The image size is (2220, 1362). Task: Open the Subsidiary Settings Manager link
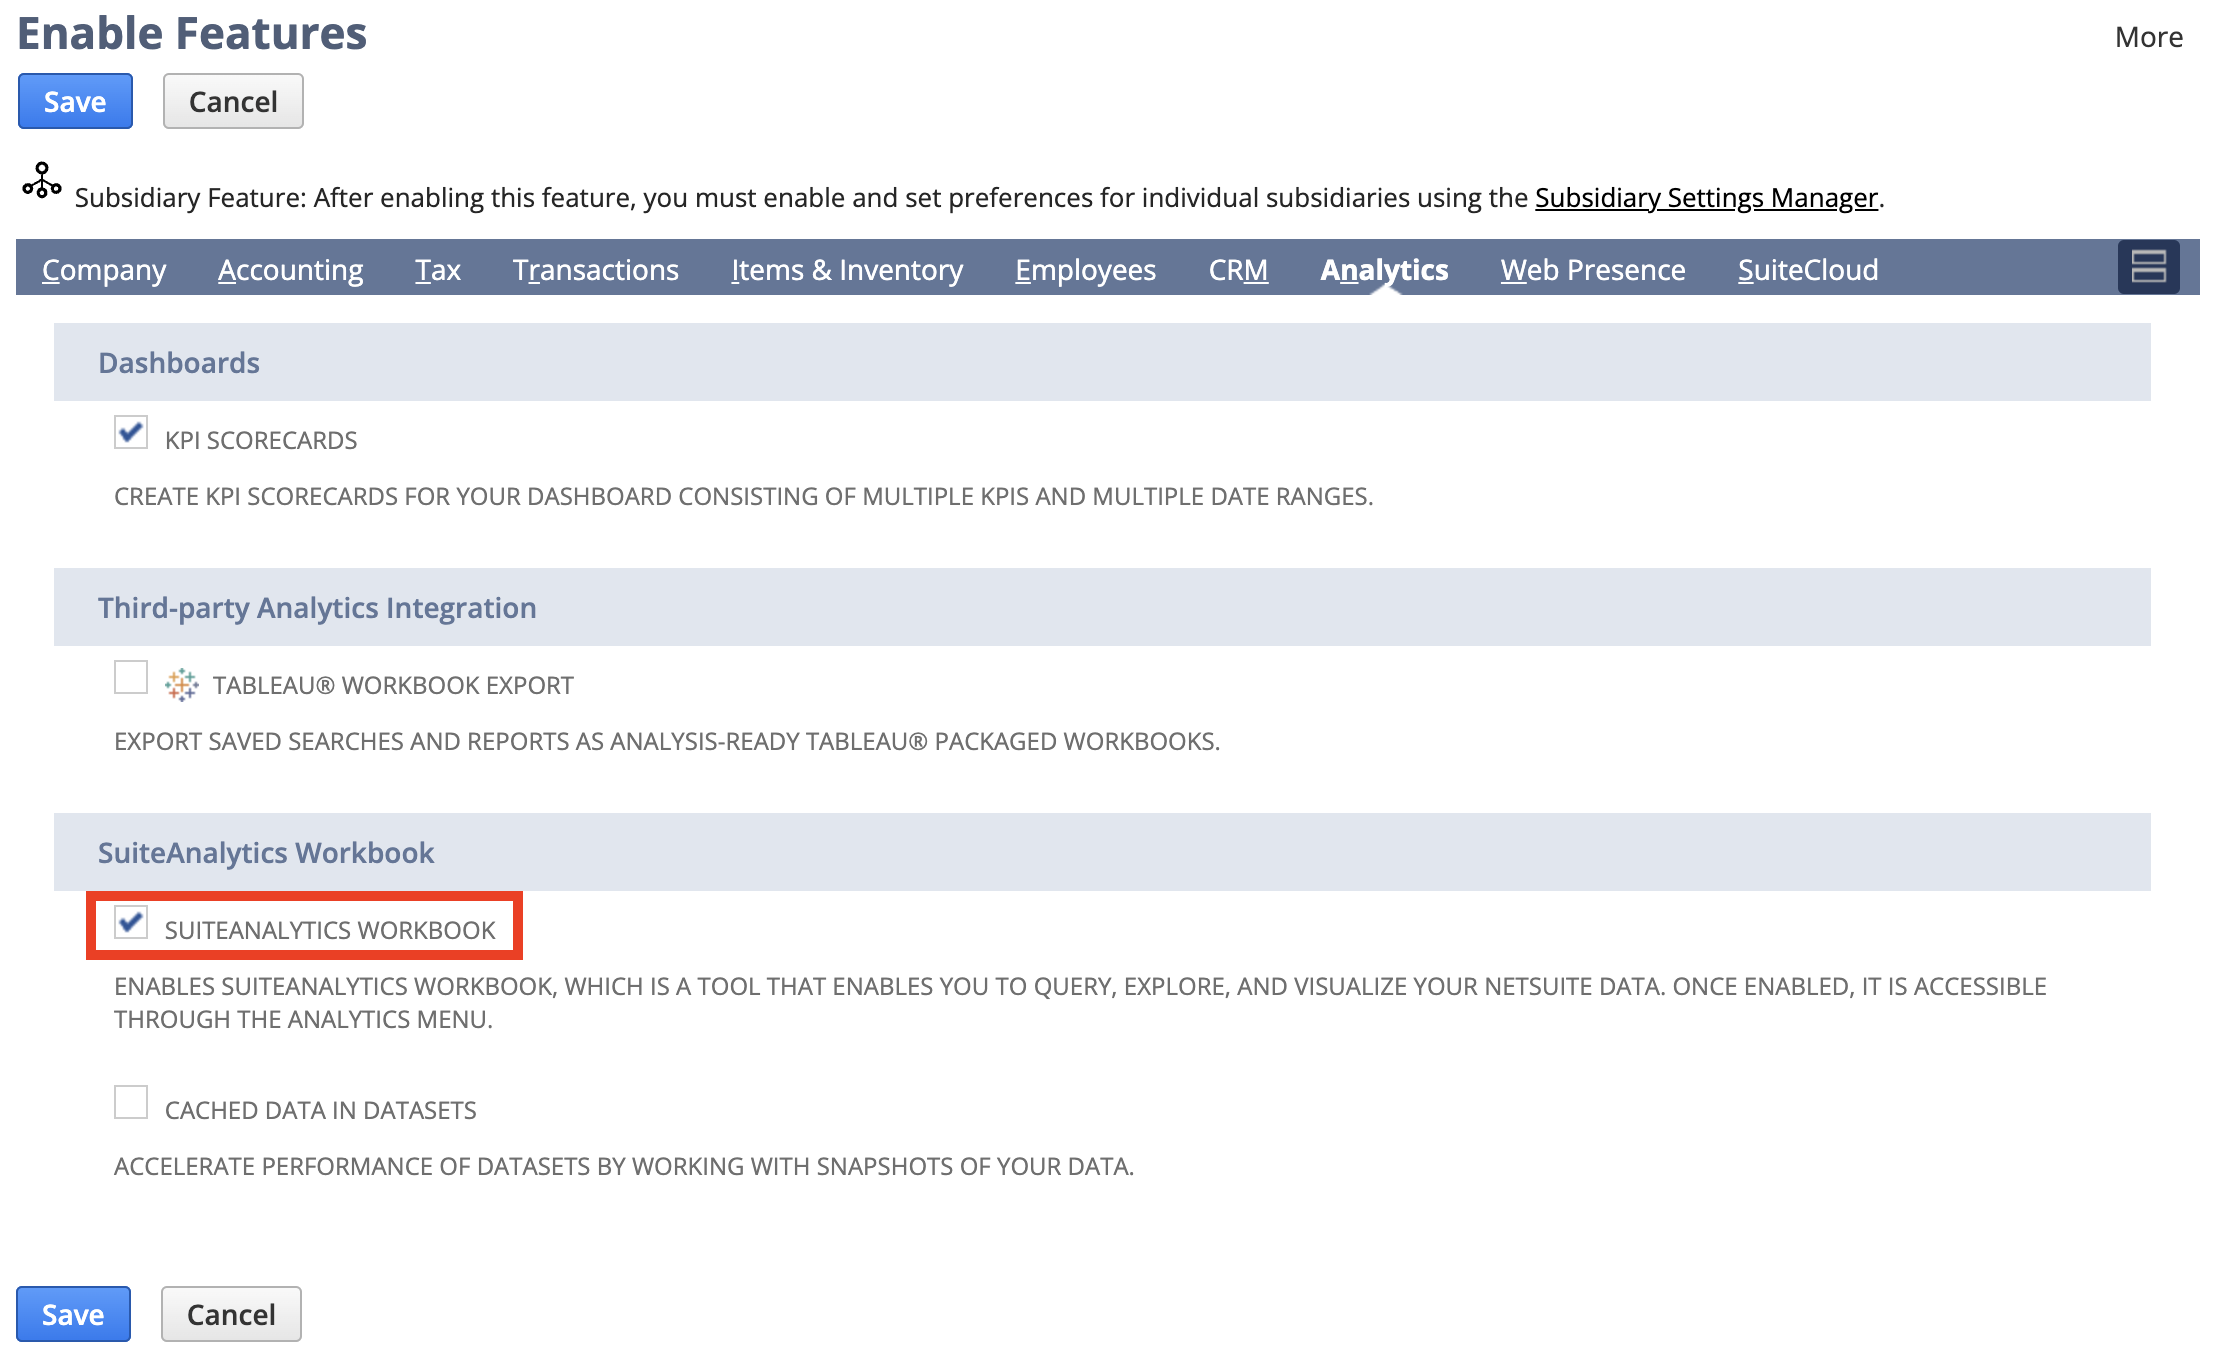pos(1705,198)
